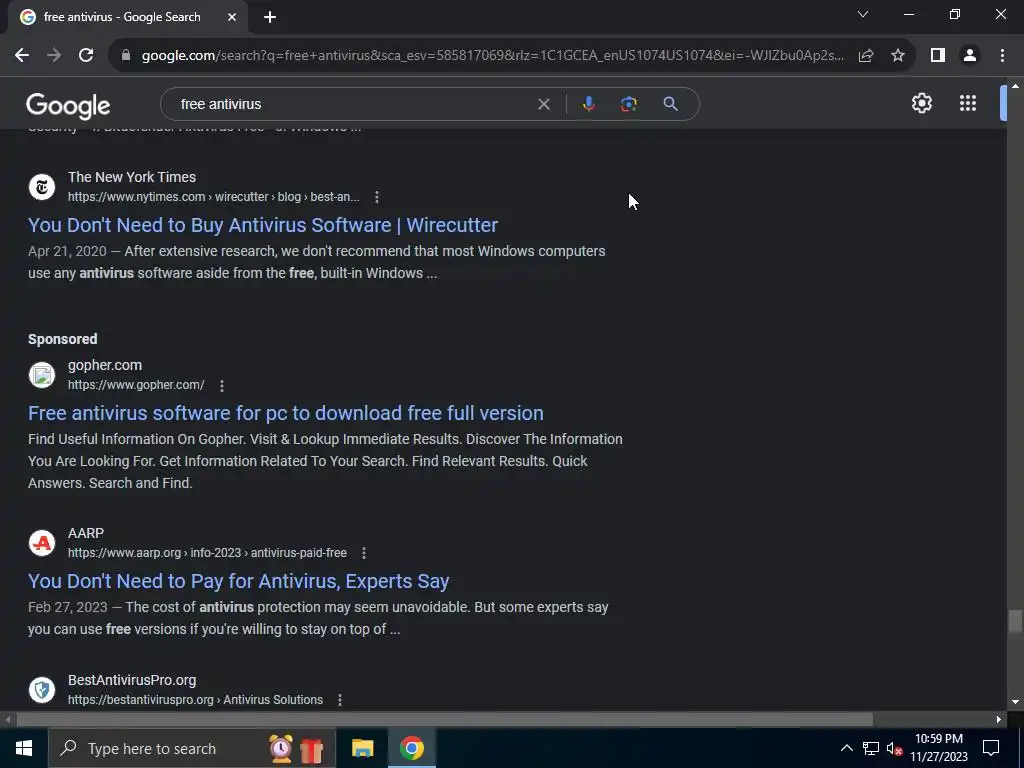Click the Chrome taskbar icon
The width and height of the screenshot is (1024, 768).
(412, 748)
